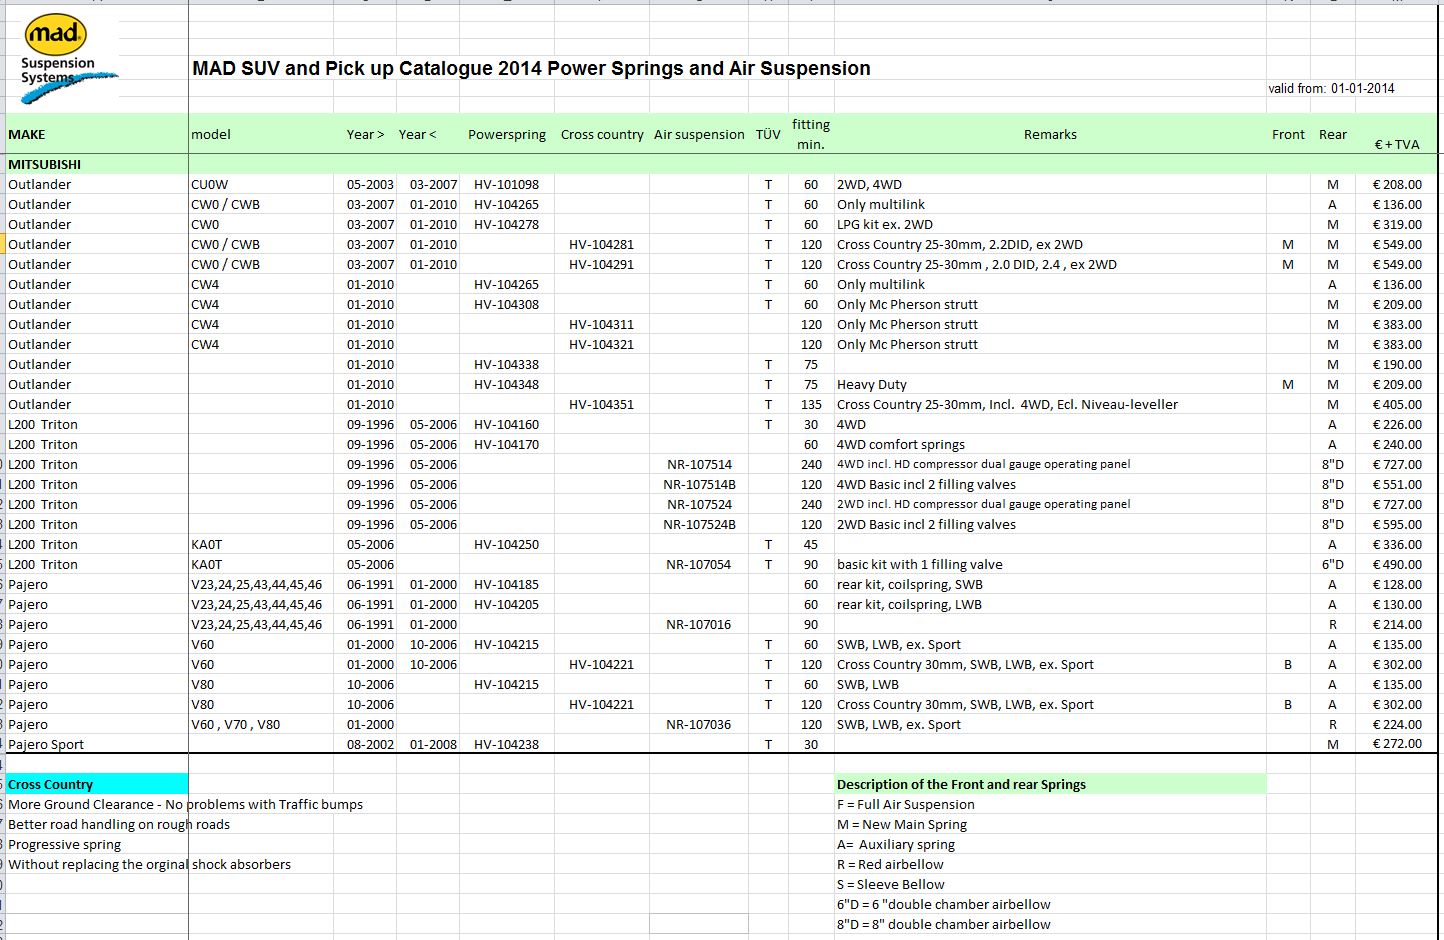Click the Remarks column header
This screenshot has height=940, width=1444.
coord(1050,135)
